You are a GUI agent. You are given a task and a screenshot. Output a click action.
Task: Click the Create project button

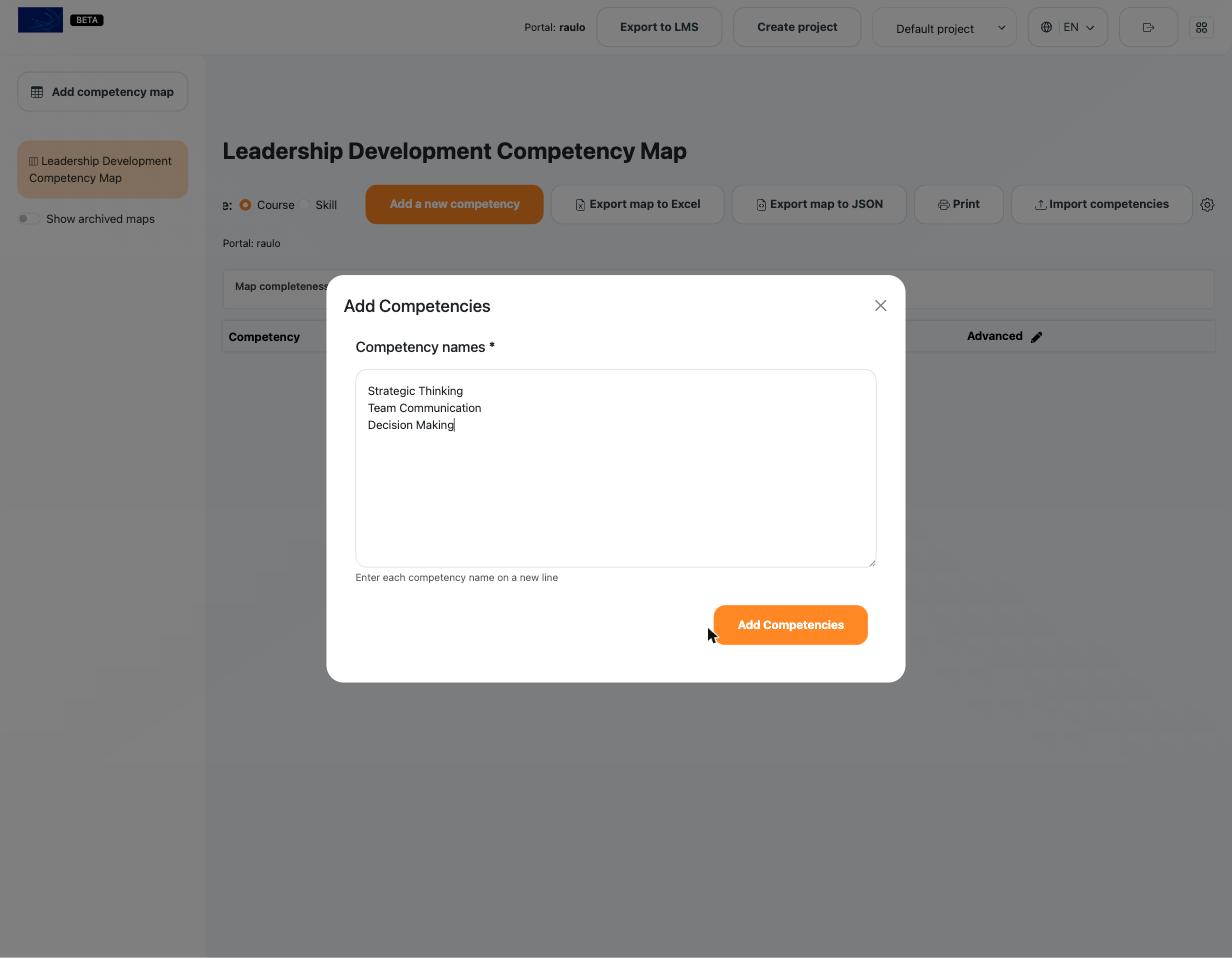[x=797, y=27]
